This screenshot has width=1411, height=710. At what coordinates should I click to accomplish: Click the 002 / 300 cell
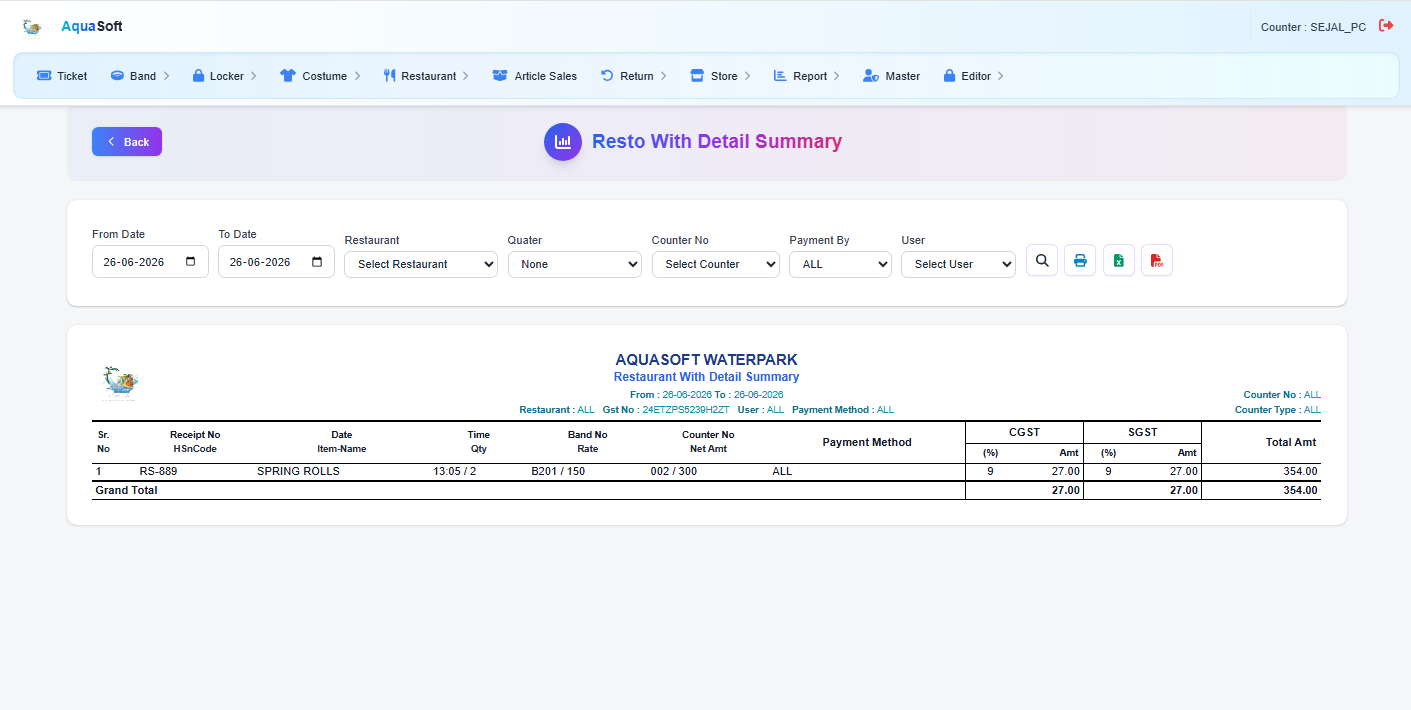tap(674, 471)
